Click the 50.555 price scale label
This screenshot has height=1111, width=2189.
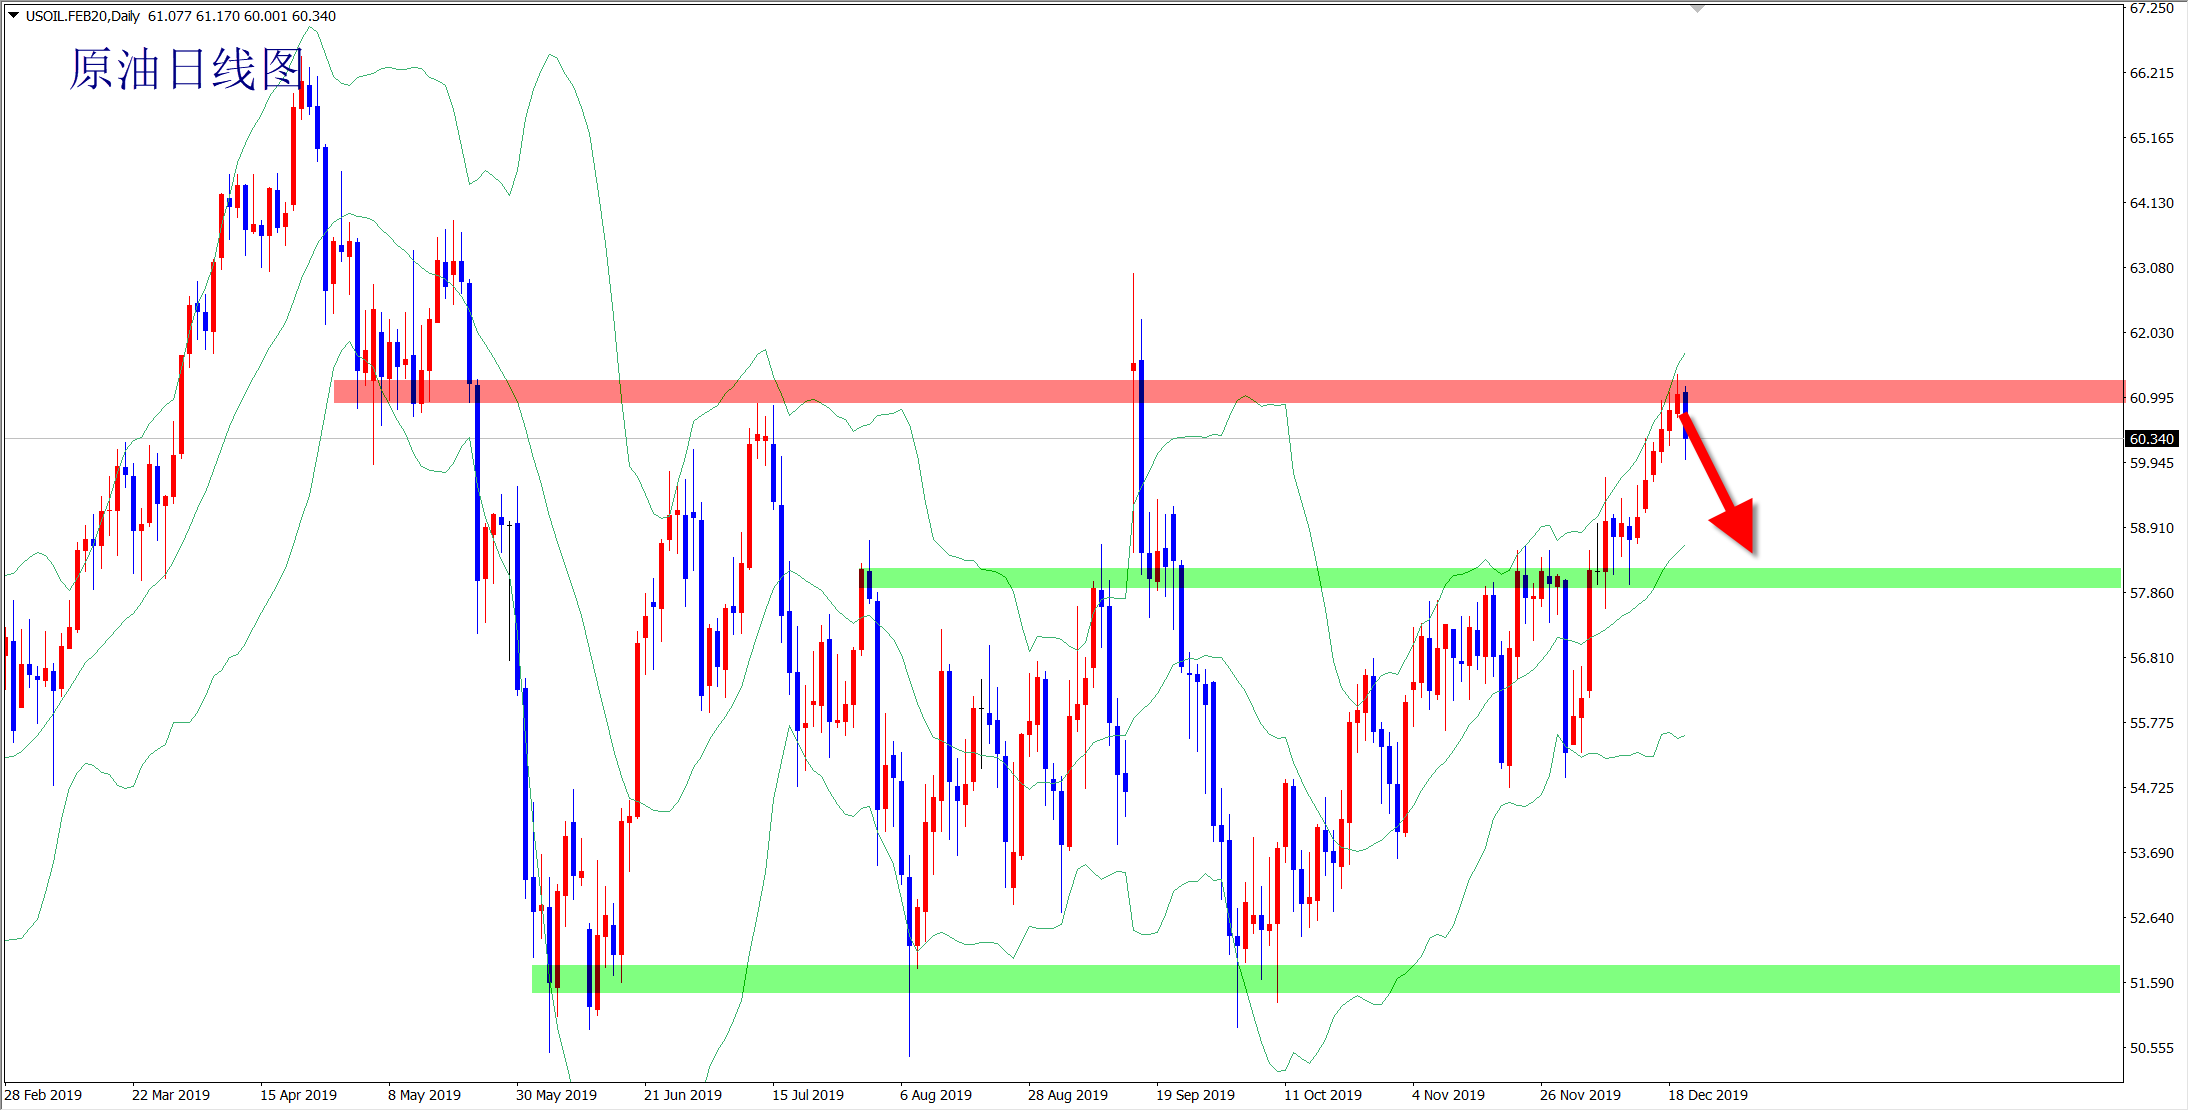tap(2151, 1048)
